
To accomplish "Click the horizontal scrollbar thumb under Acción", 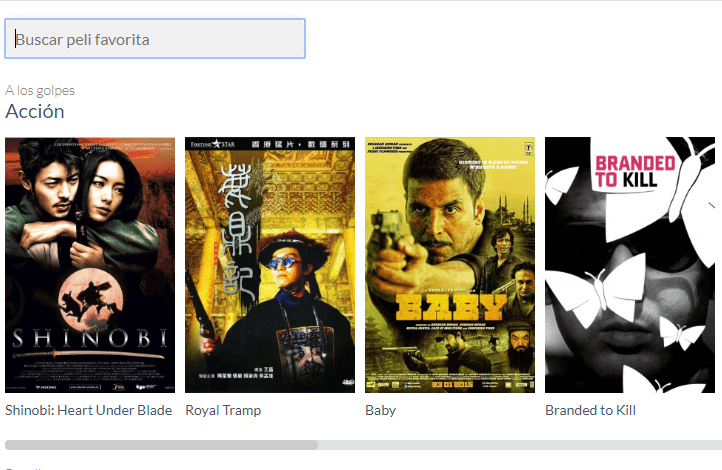I will [161, 445].
